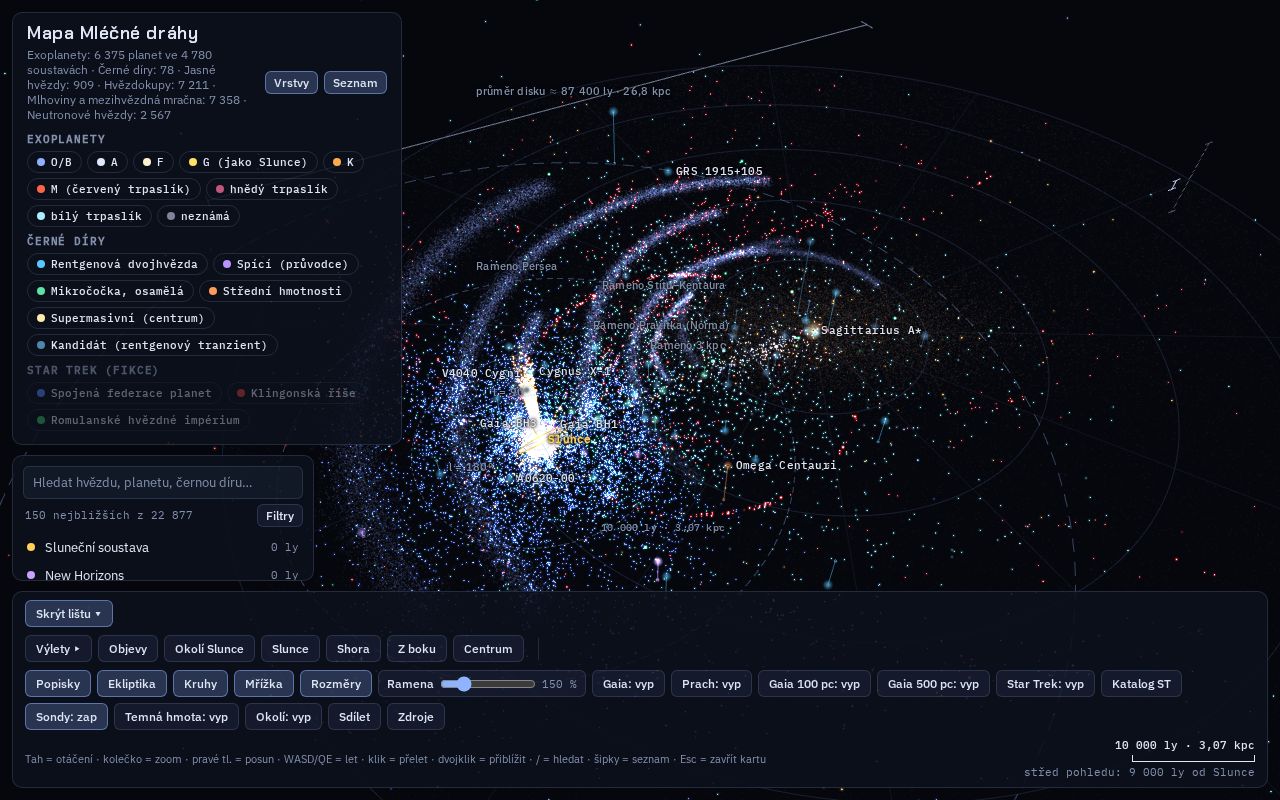Open the Vrstvy panel
The image size is (1280, 800).
click(x=291, y=83)
